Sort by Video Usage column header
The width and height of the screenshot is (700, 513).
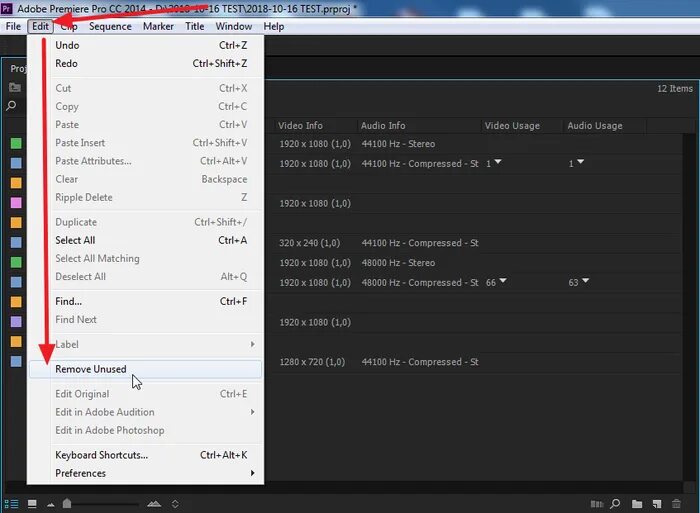click(522, 125)
